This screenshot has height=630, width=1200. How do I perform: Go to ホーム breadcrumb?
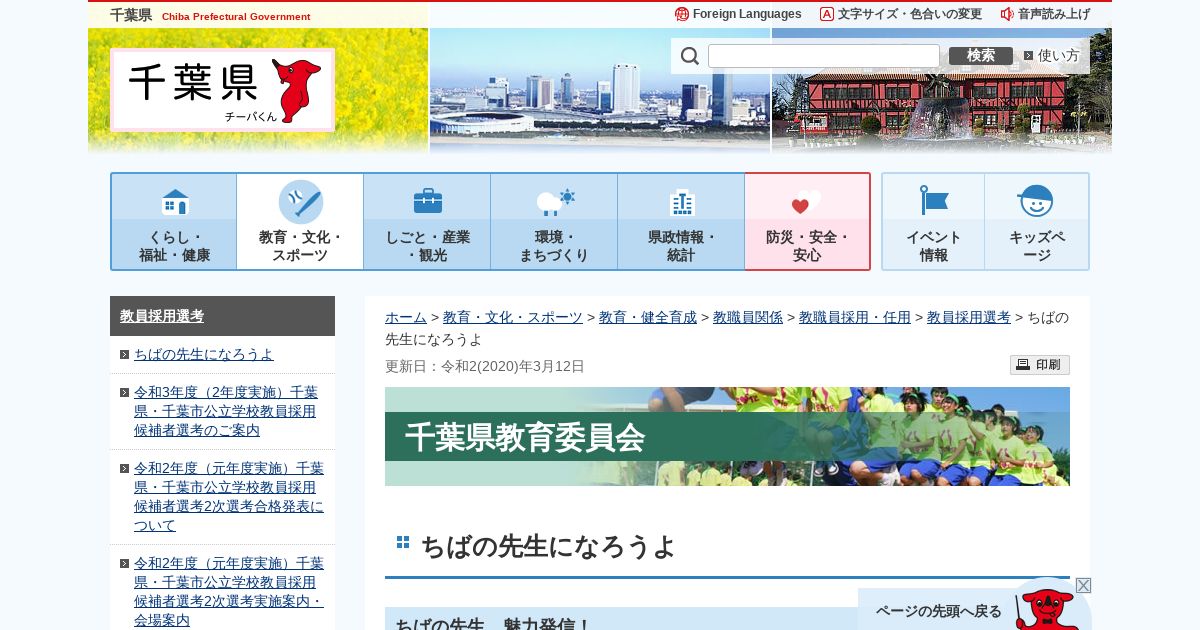[x=406, y=317]
